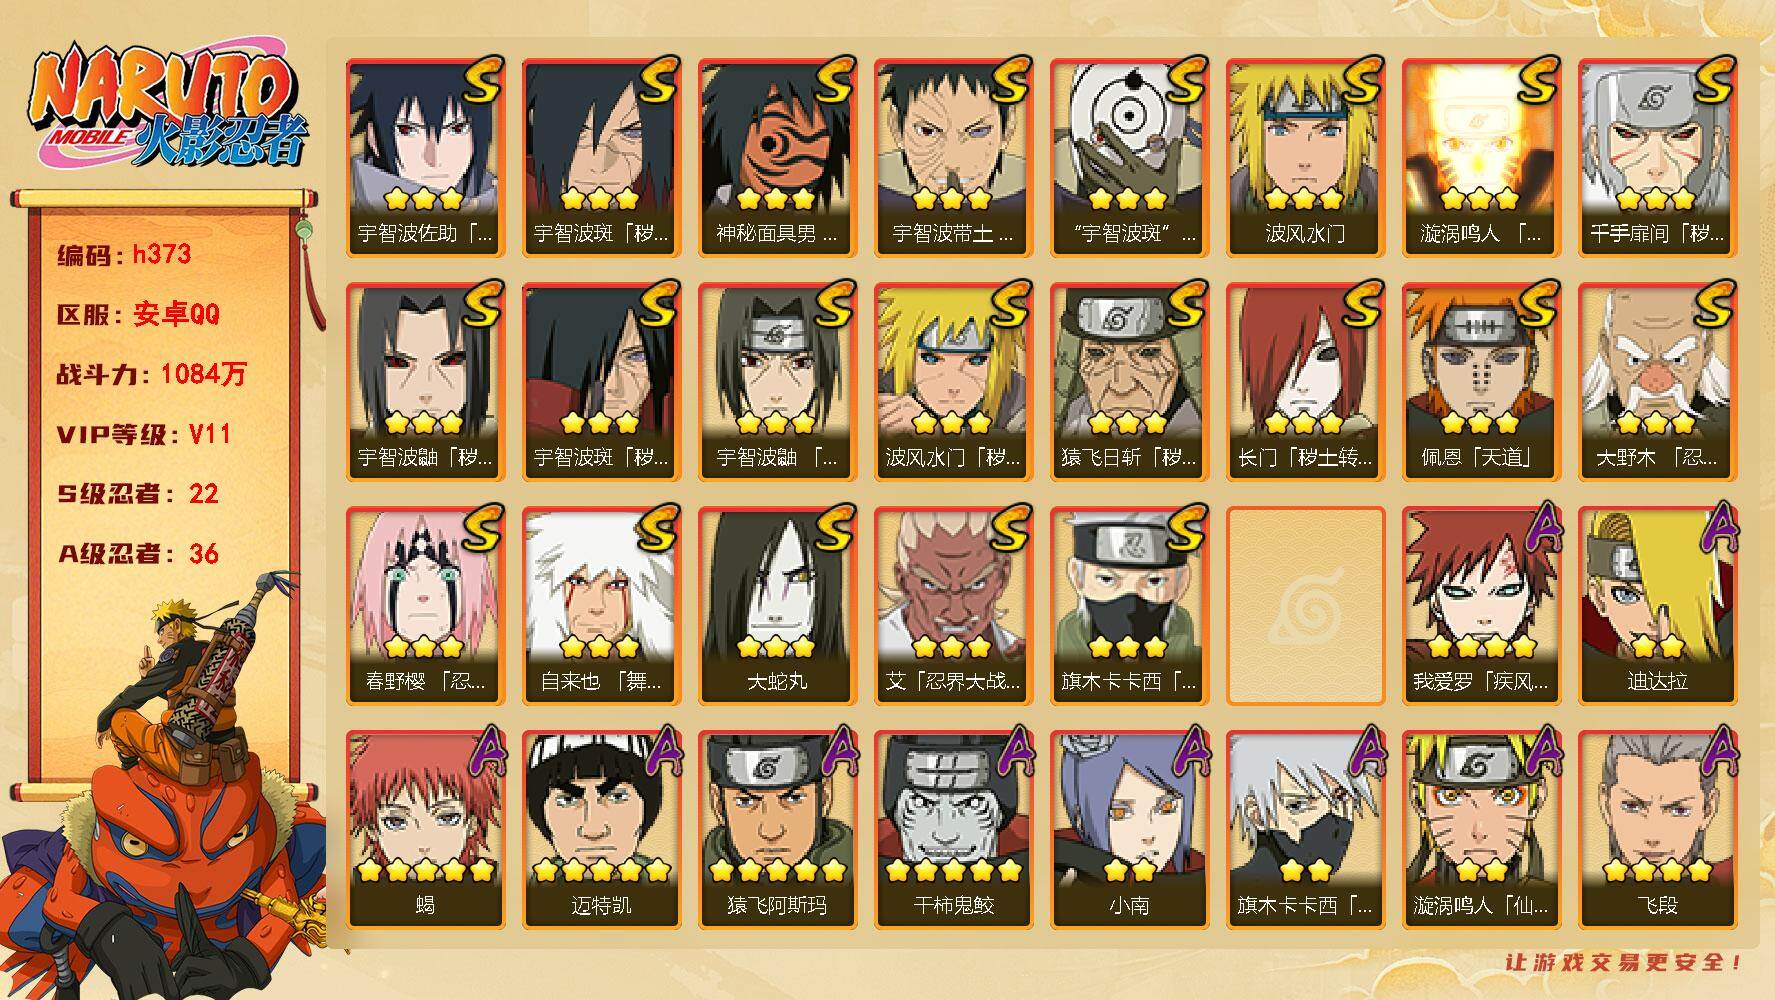Click the S badge on 宇智波佐助 card
Screen dimensions: 1775x1000
pos(480,80)
